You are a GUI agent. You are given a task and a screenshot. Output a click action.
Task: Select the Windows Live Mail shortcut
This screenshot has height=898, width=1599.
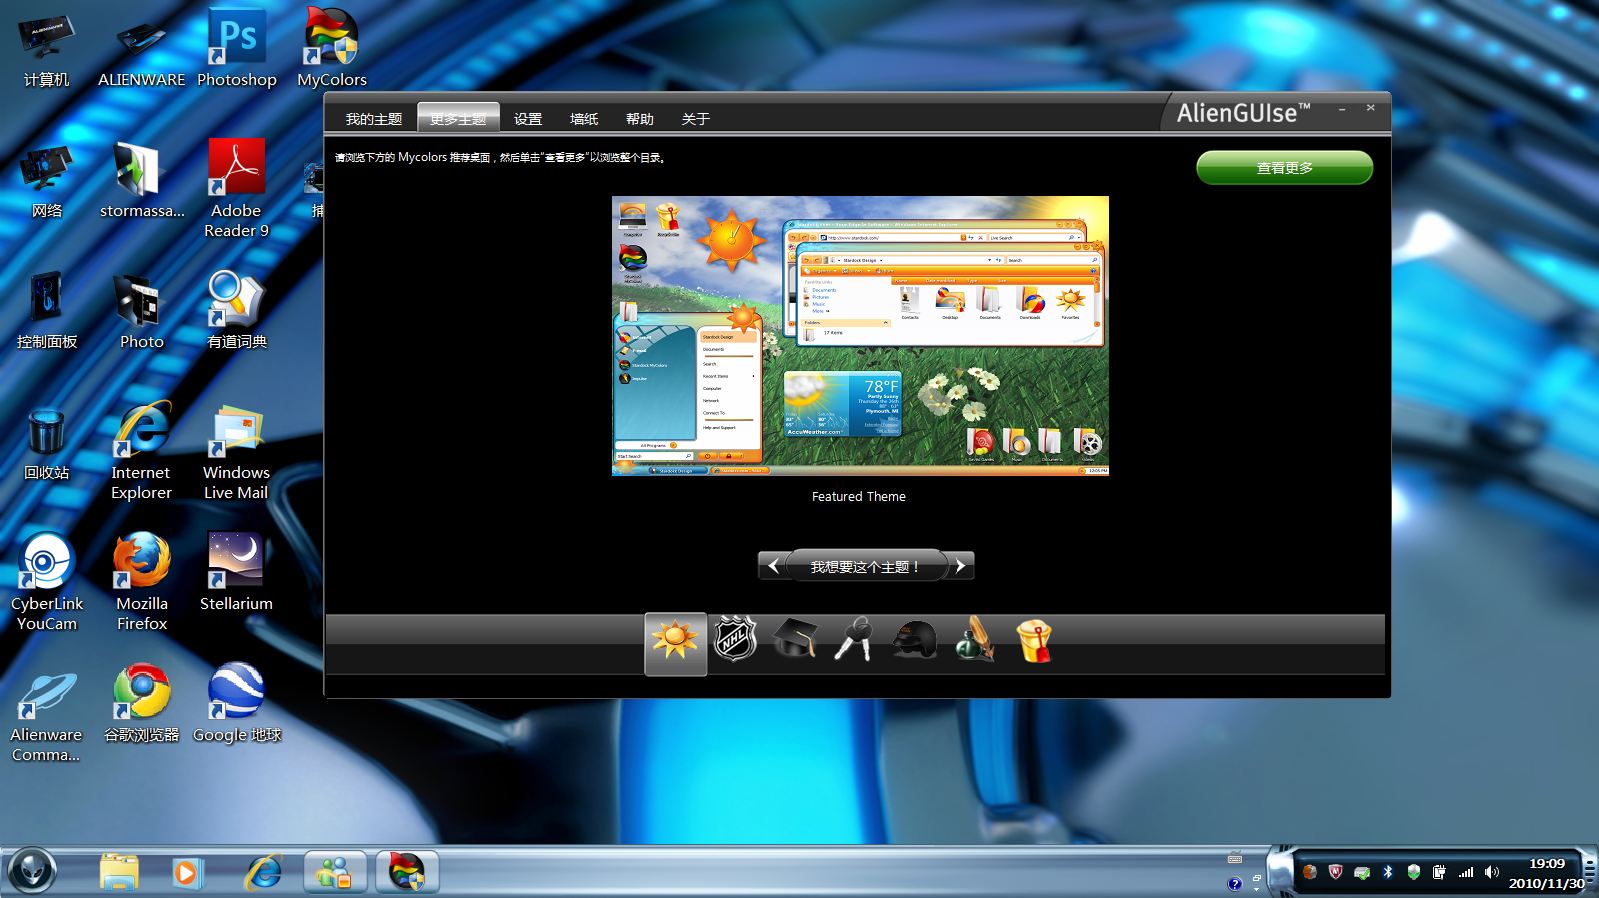(x=237, y=452)
